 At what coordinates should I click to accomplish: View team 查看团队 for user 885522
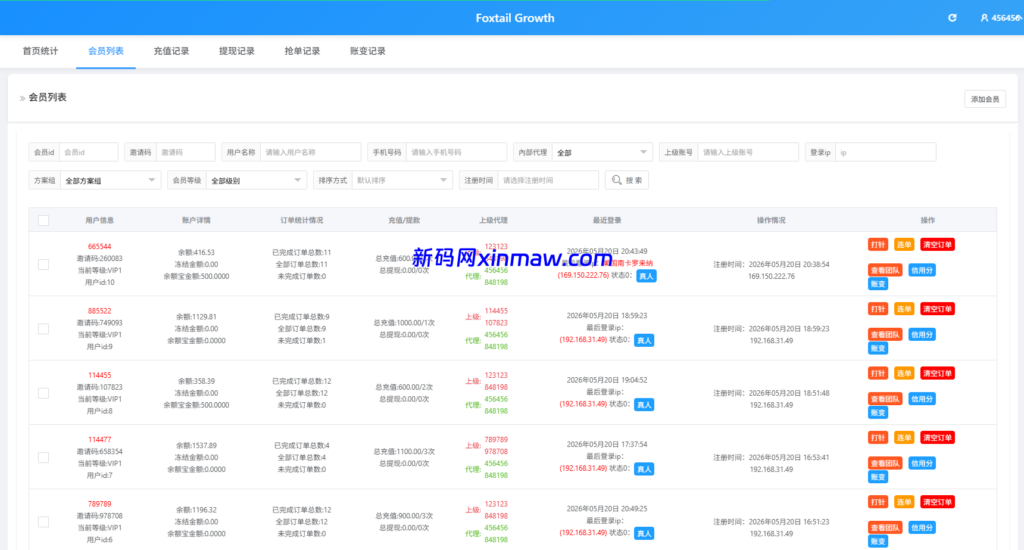tap(885, 334)
